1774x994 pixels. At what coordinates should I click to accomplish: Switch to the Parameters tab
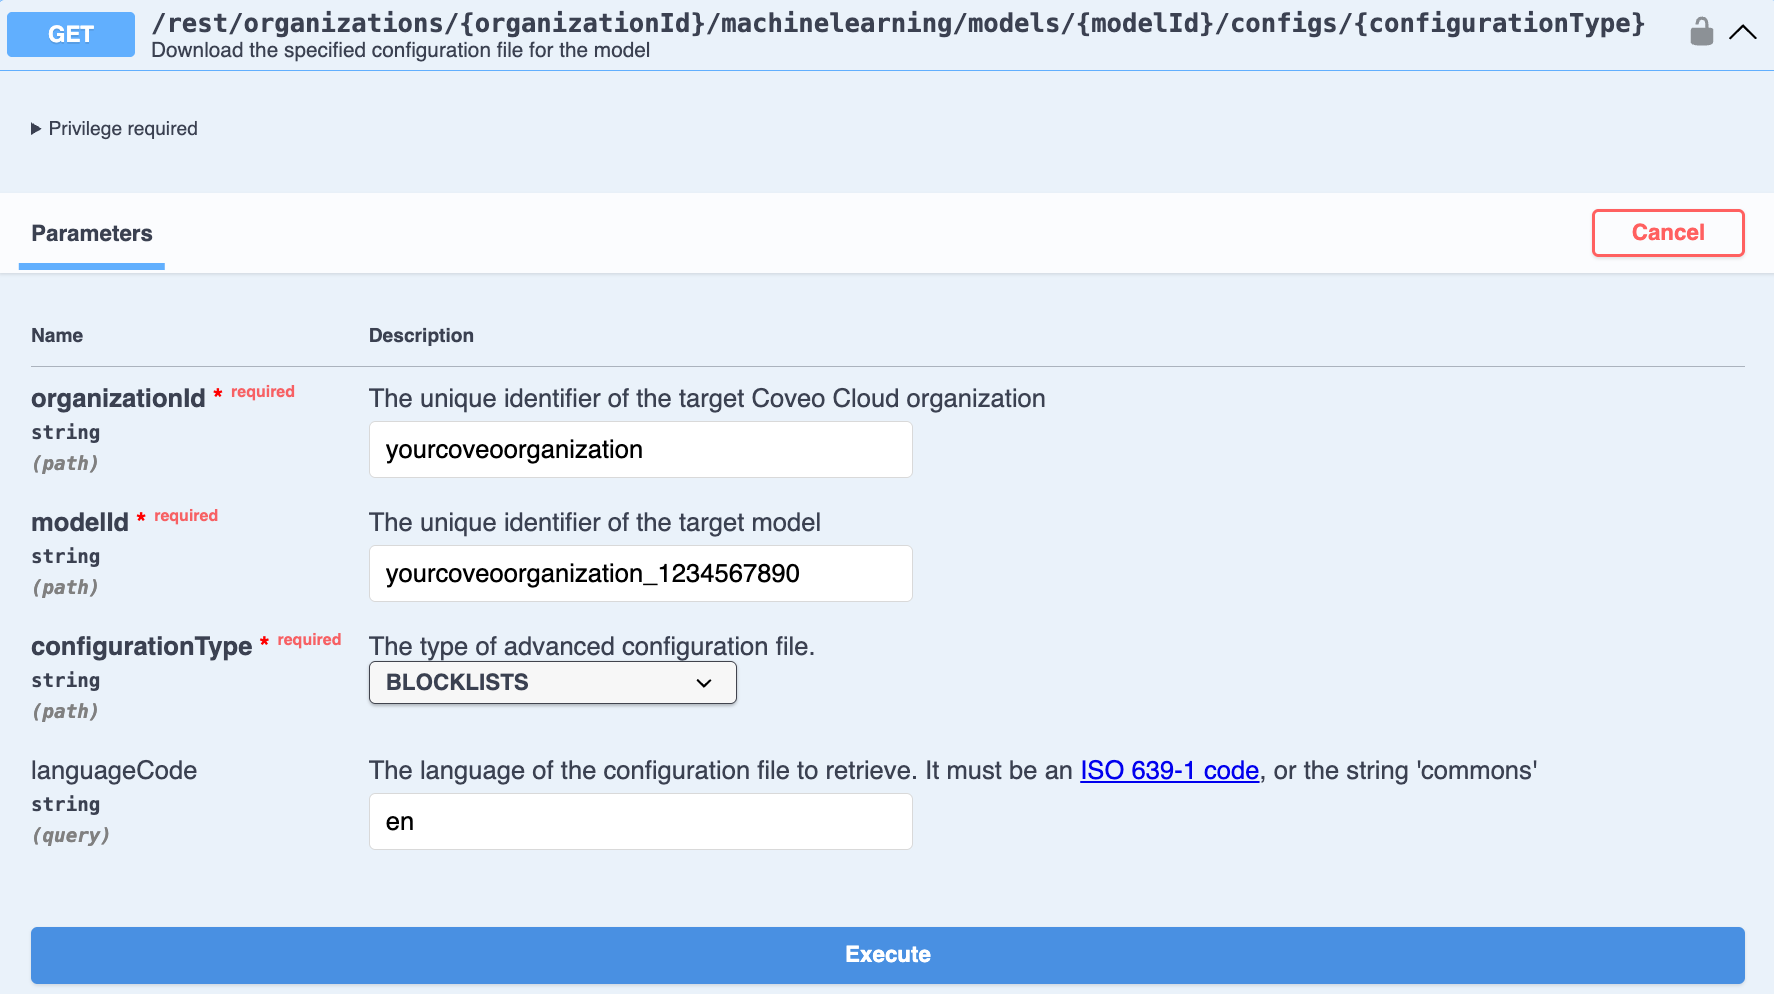point(91,233)
